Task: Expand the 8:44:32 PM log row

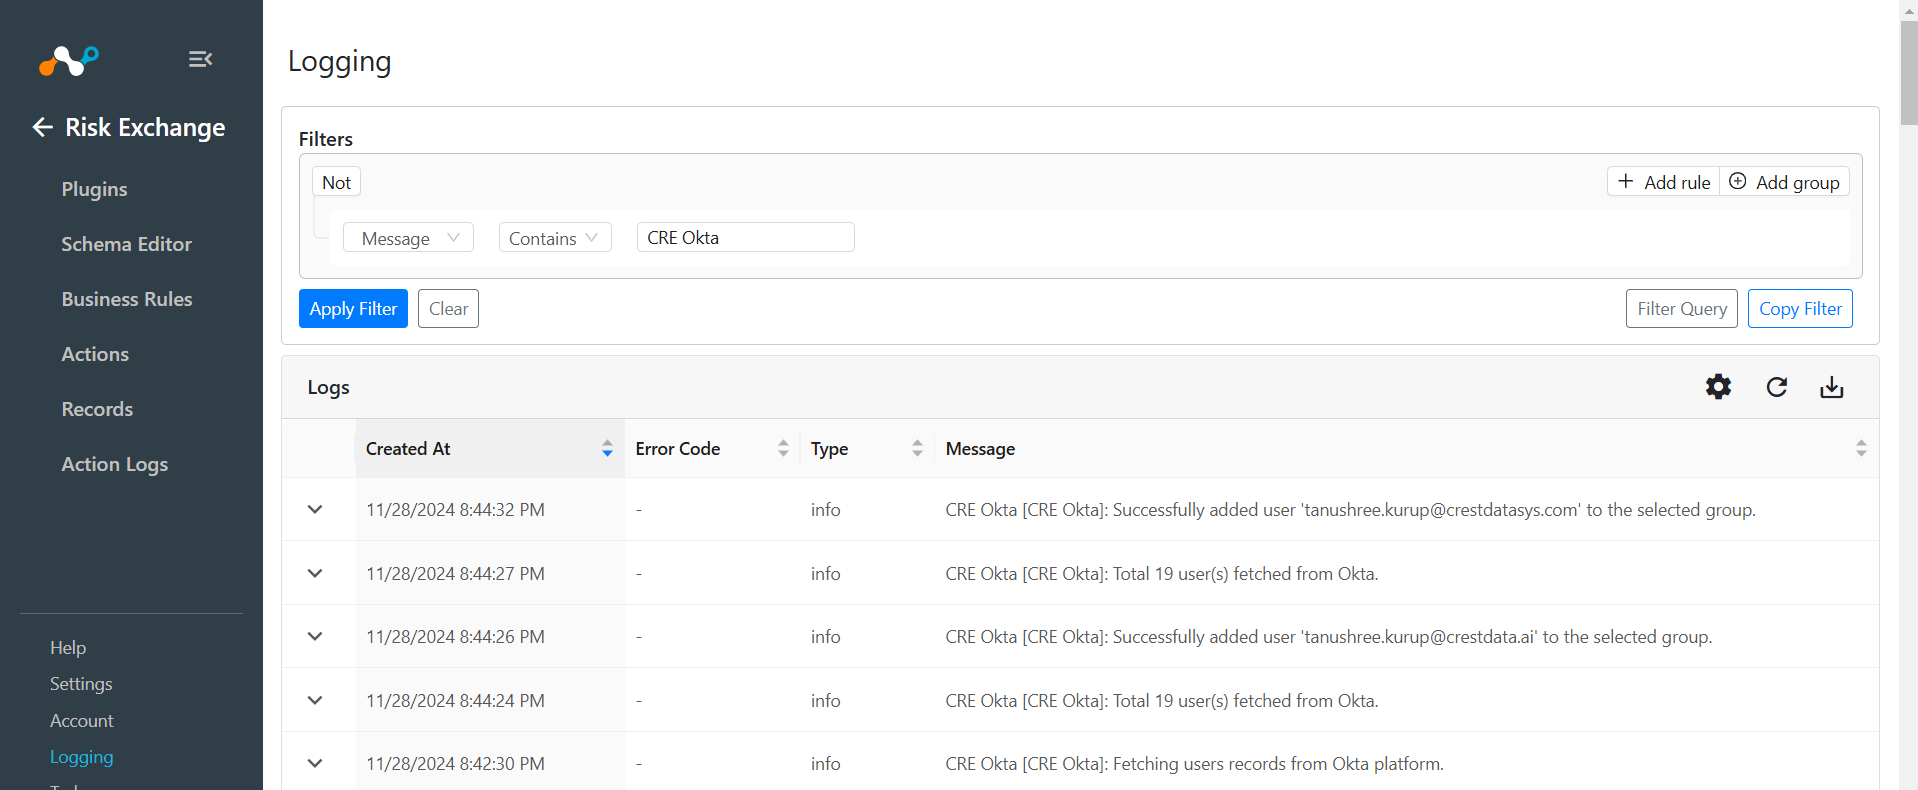Action: coord(315,509)
